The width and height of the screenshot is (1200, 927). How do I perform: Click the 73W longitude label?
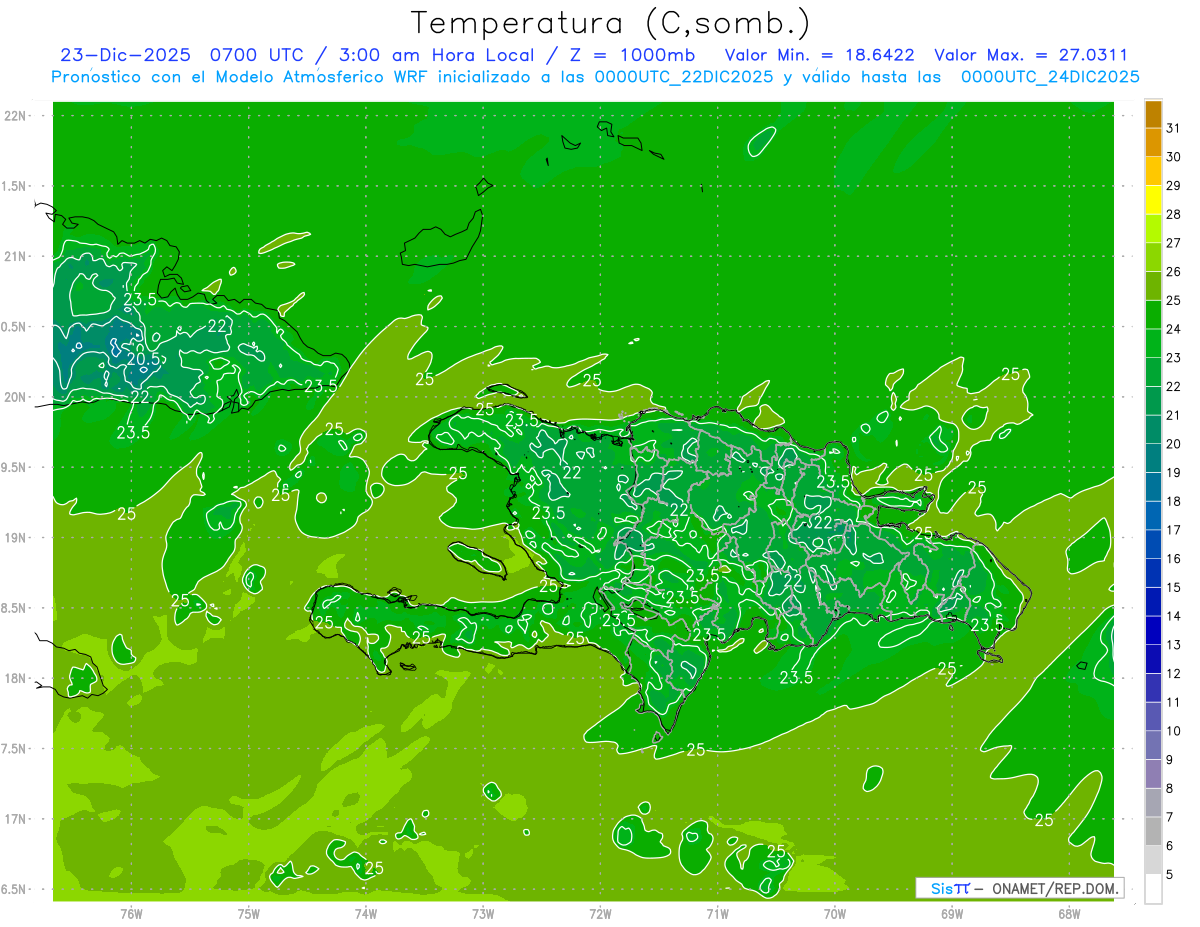(483, 913)
